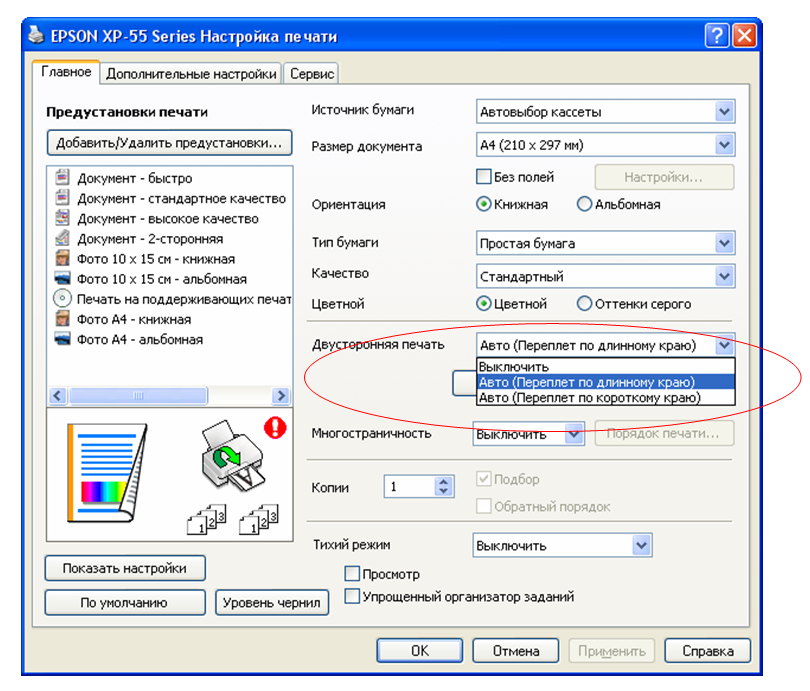Click the Настройки... button next to Без полей

[x=664, y=177]
